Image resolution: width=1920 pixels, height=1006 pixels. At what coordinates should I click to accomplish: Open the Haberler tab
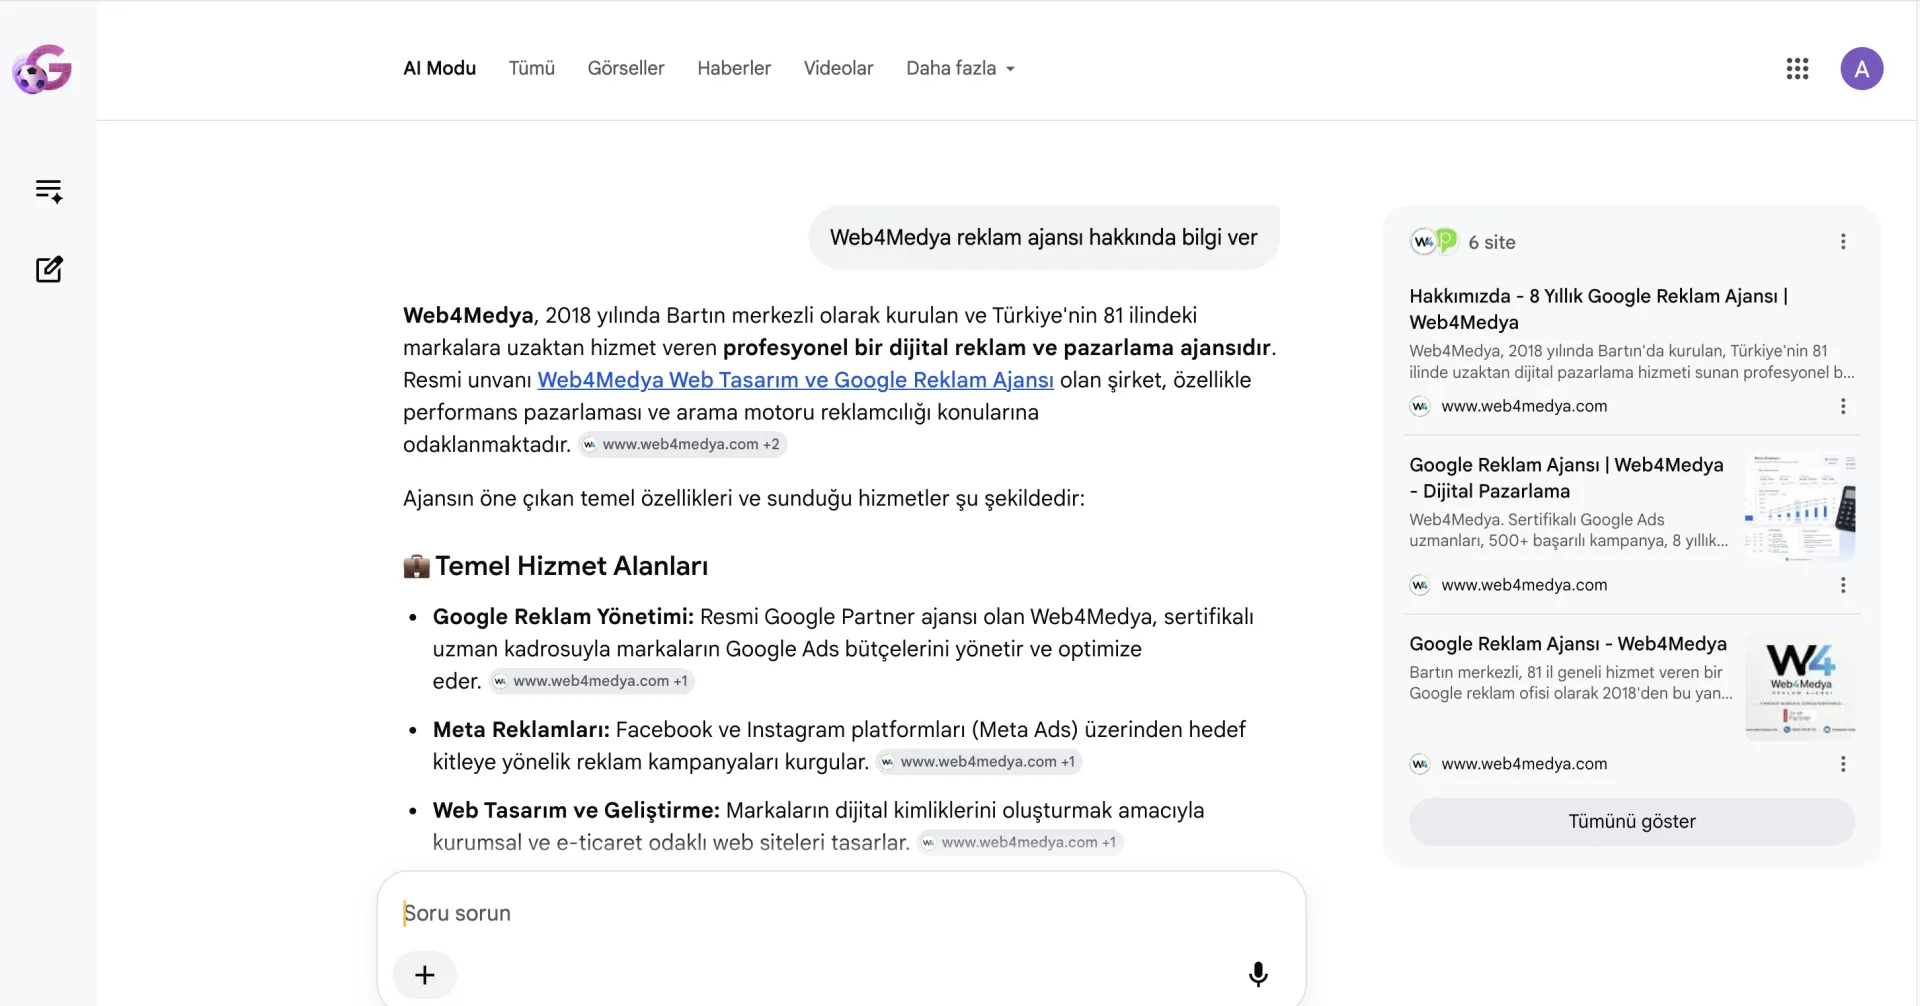(x=734, y=68)
